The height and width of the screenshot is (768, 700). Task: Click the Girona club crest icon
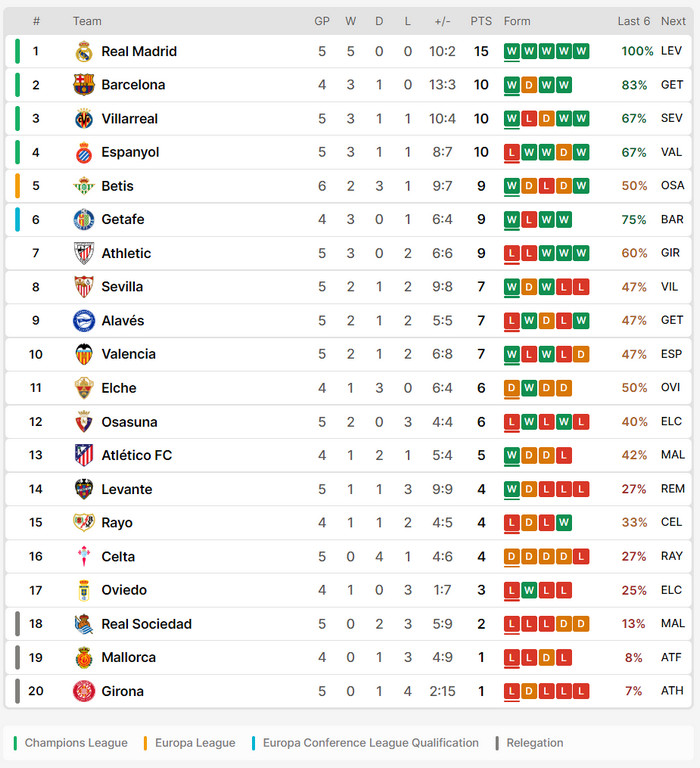tap(84, 691)
